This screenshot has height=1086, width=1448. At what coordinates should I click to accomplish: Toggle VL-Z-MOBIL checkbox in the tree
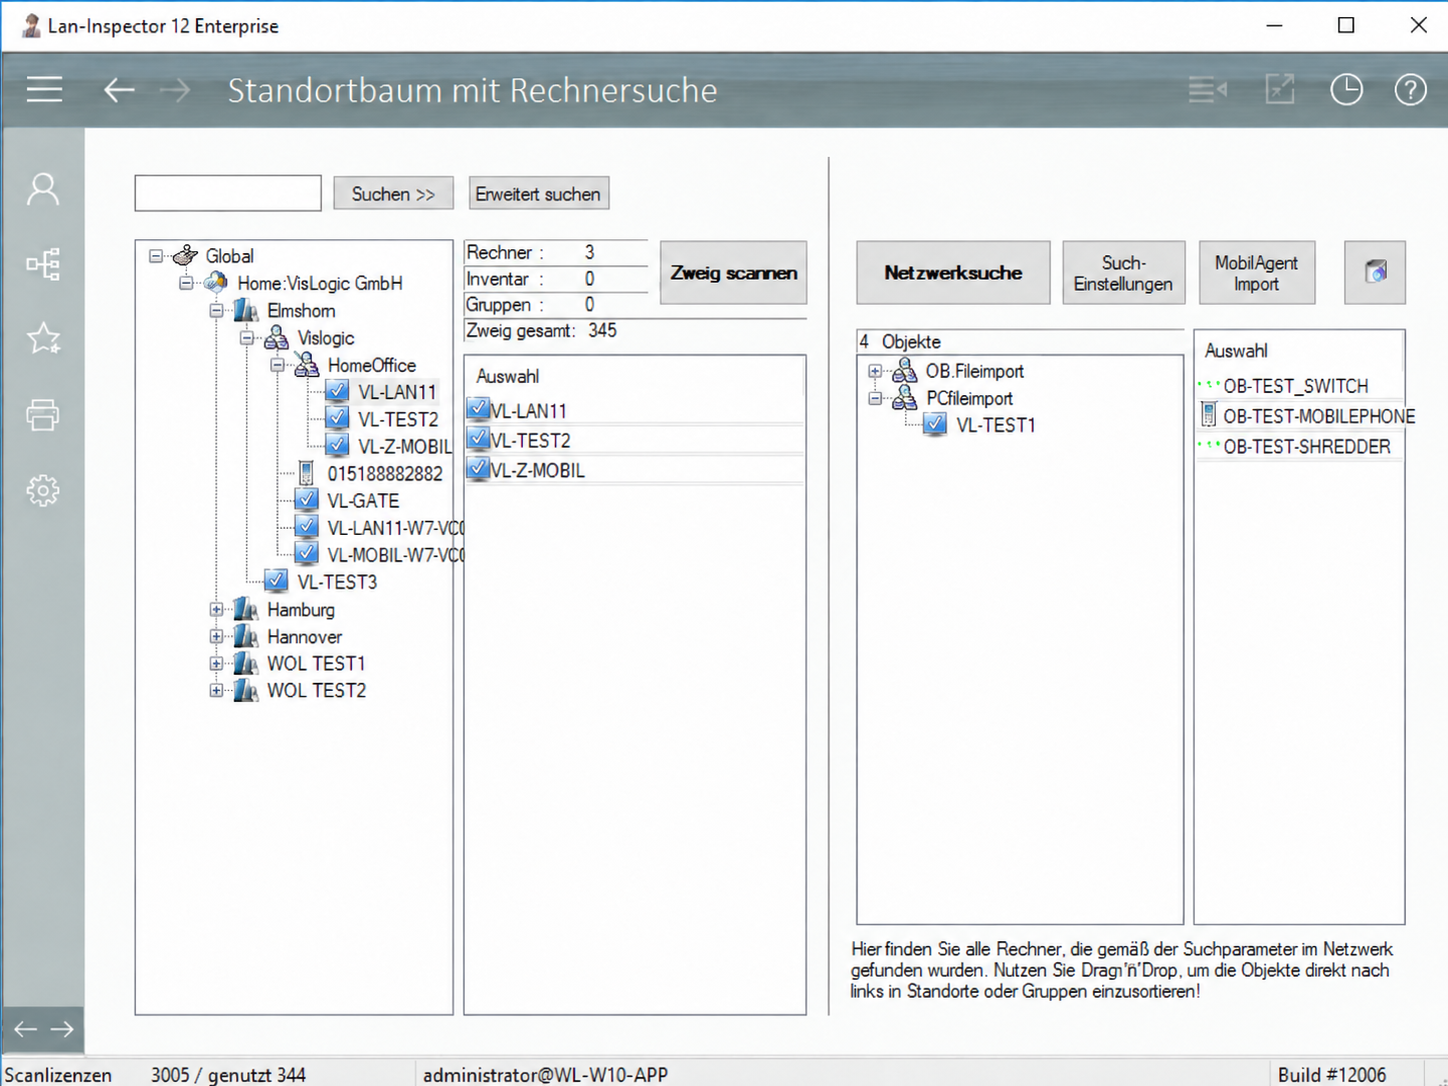click(x=337, y=446)
